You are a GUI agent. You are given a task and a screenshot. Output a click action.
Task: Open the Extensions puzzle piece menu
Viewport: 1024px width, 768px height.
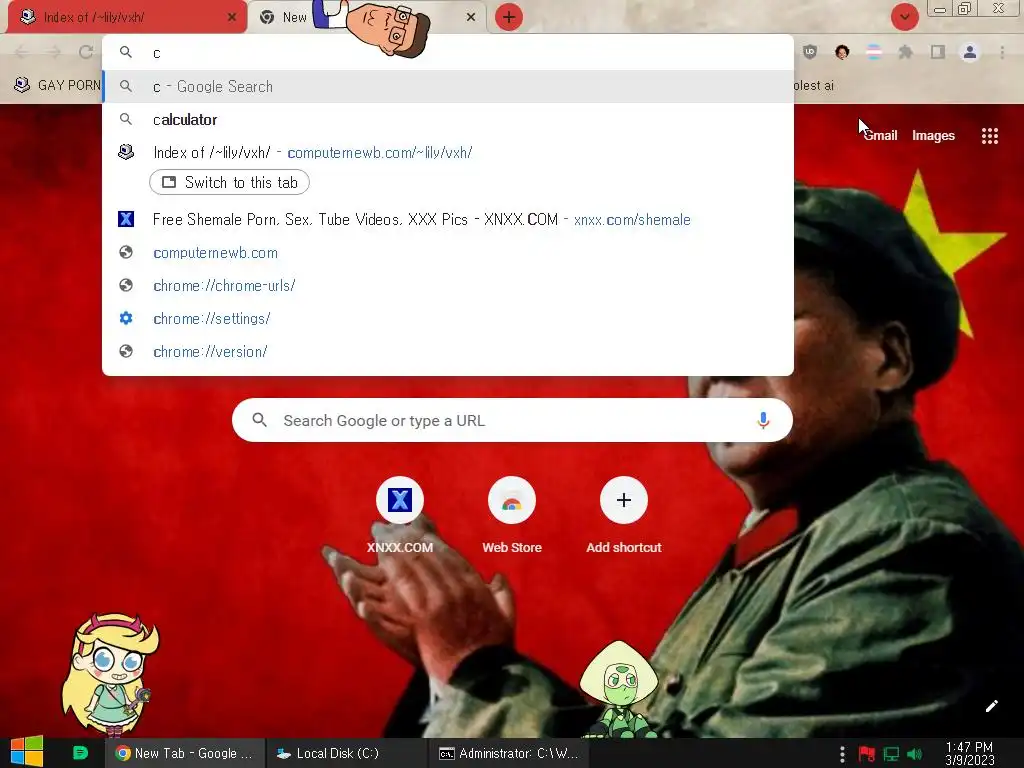tap(906, 52)
